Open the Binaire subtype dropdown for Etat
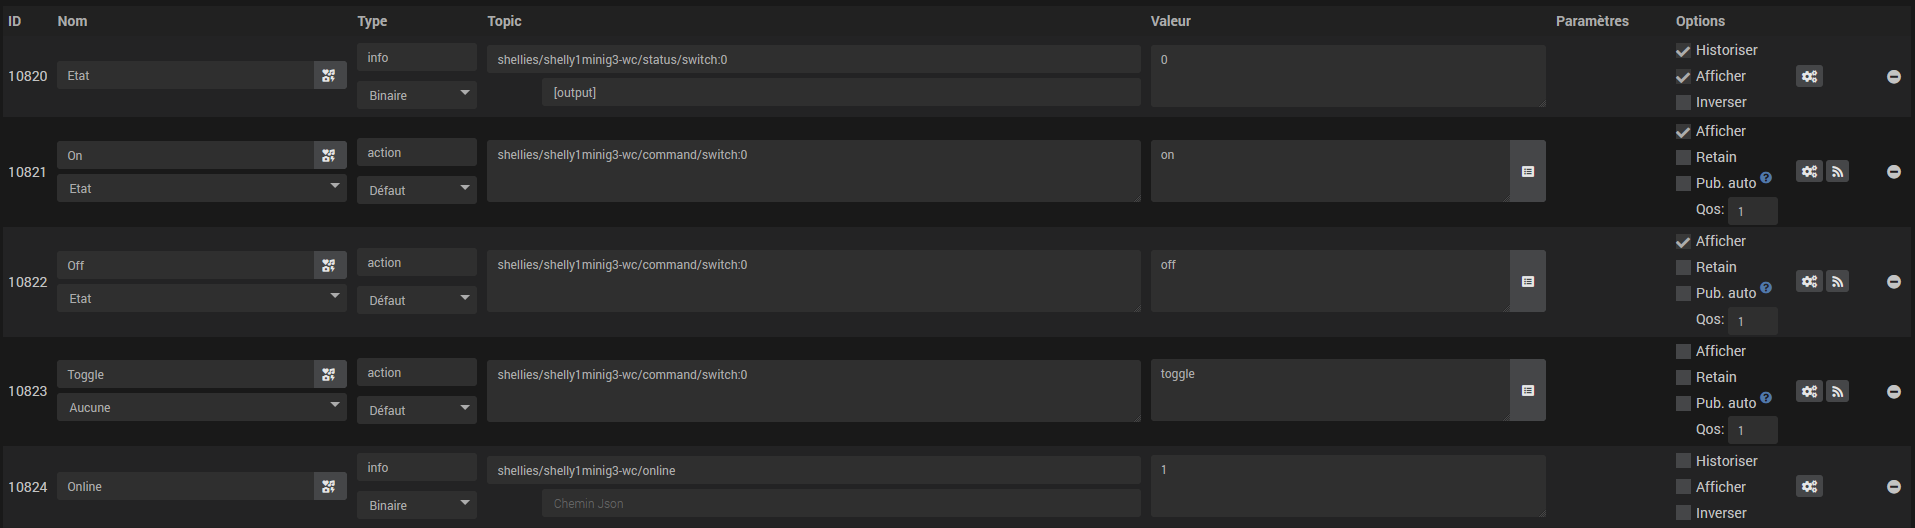The image size is (1915, 528). pos(417,95)
